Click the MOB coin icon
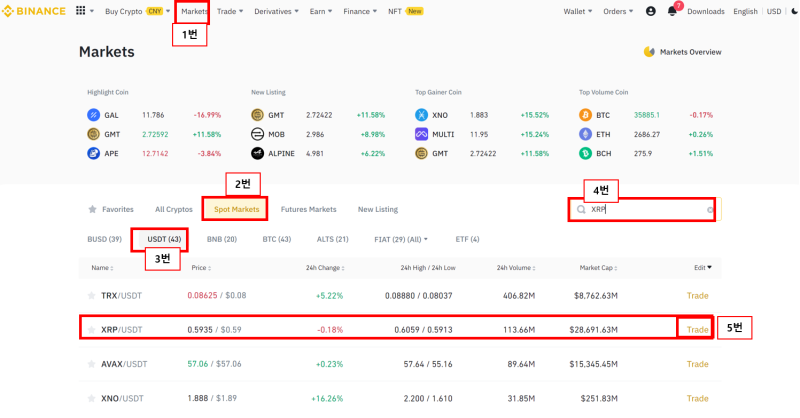The height and width of the screenshot is (418, 800). (x=258, y=134)
